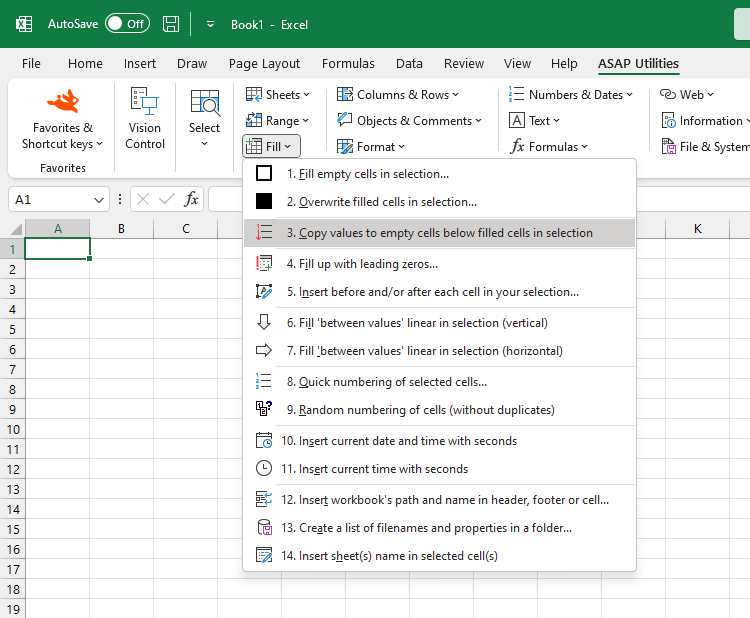Image resolution: width=750 pixels, height=618 pixels.
Task: Select Insert workbook's path and name
Action: (x=439, y=500)
